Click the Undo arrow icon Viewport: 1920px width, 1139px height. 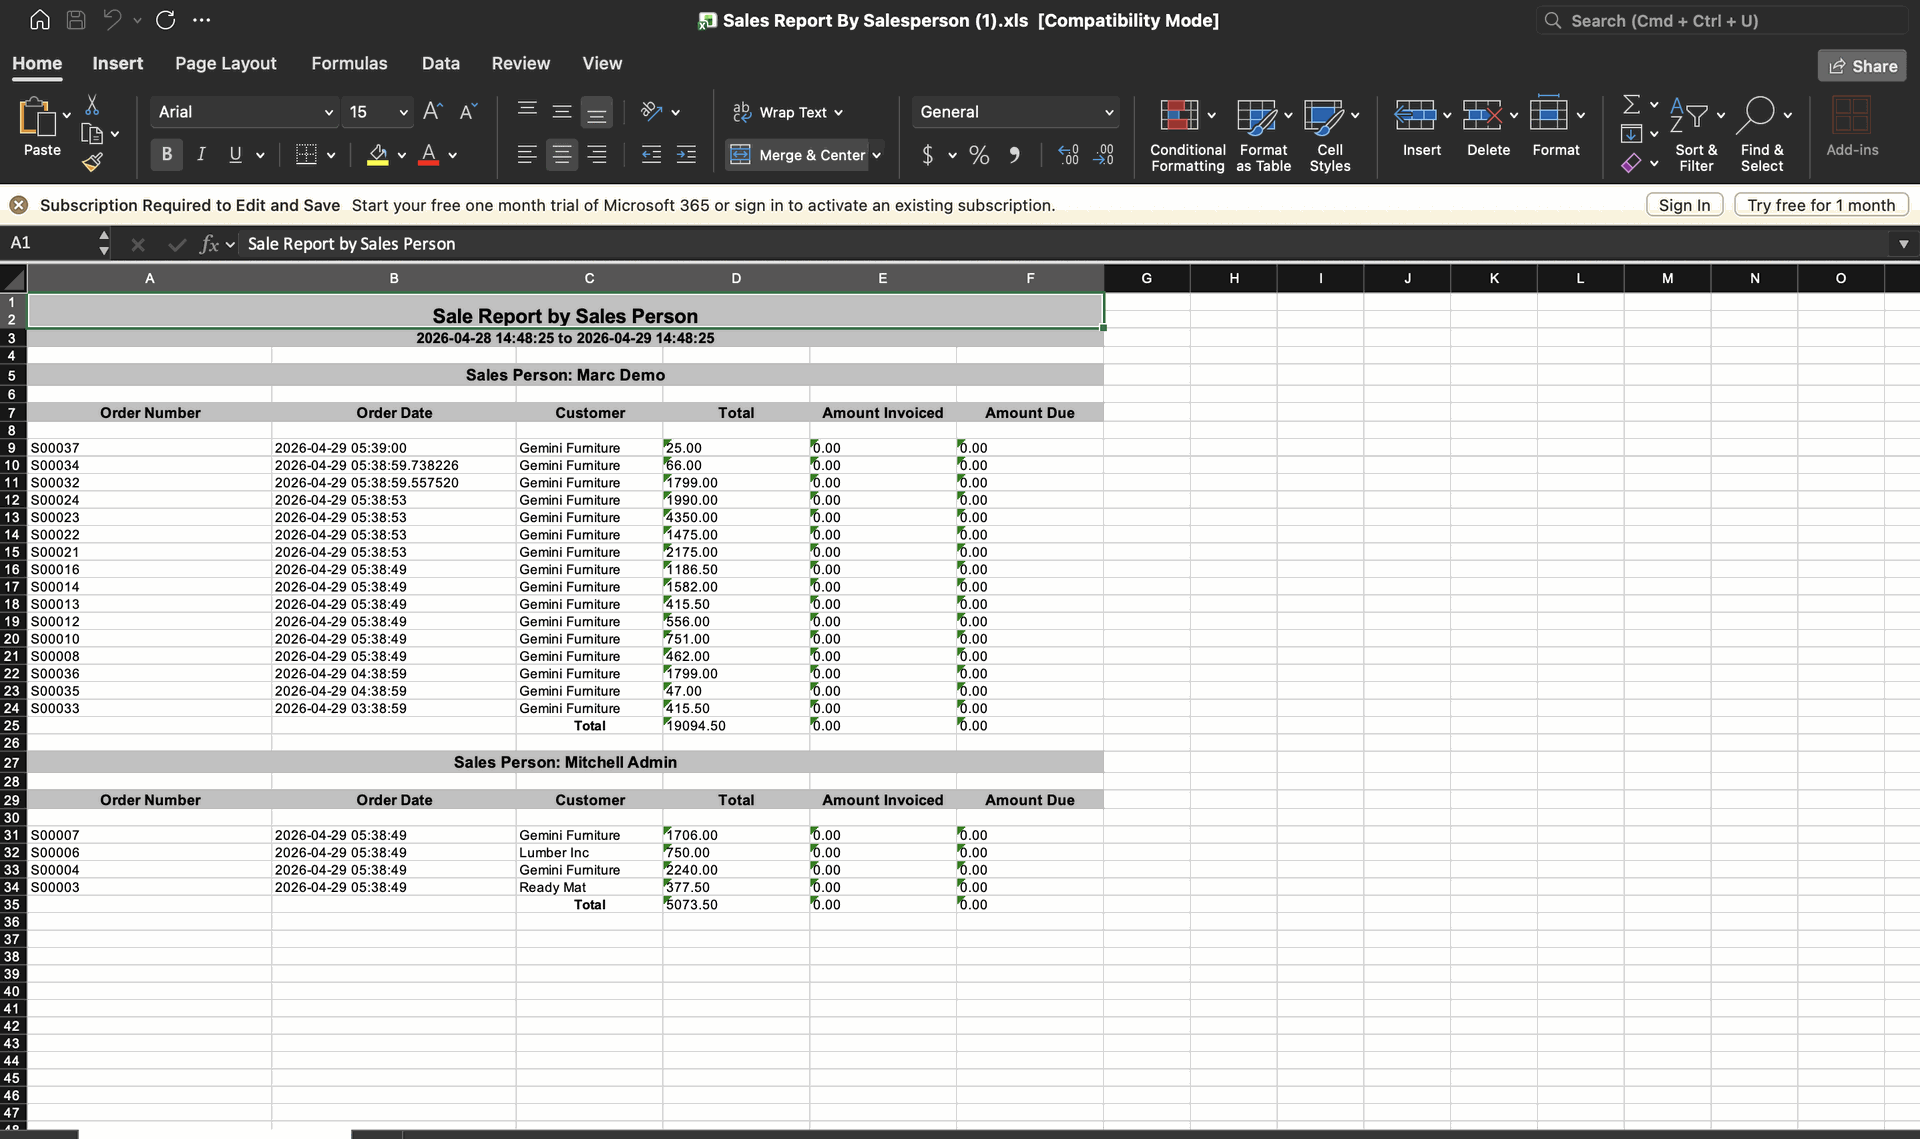(112, 20)
